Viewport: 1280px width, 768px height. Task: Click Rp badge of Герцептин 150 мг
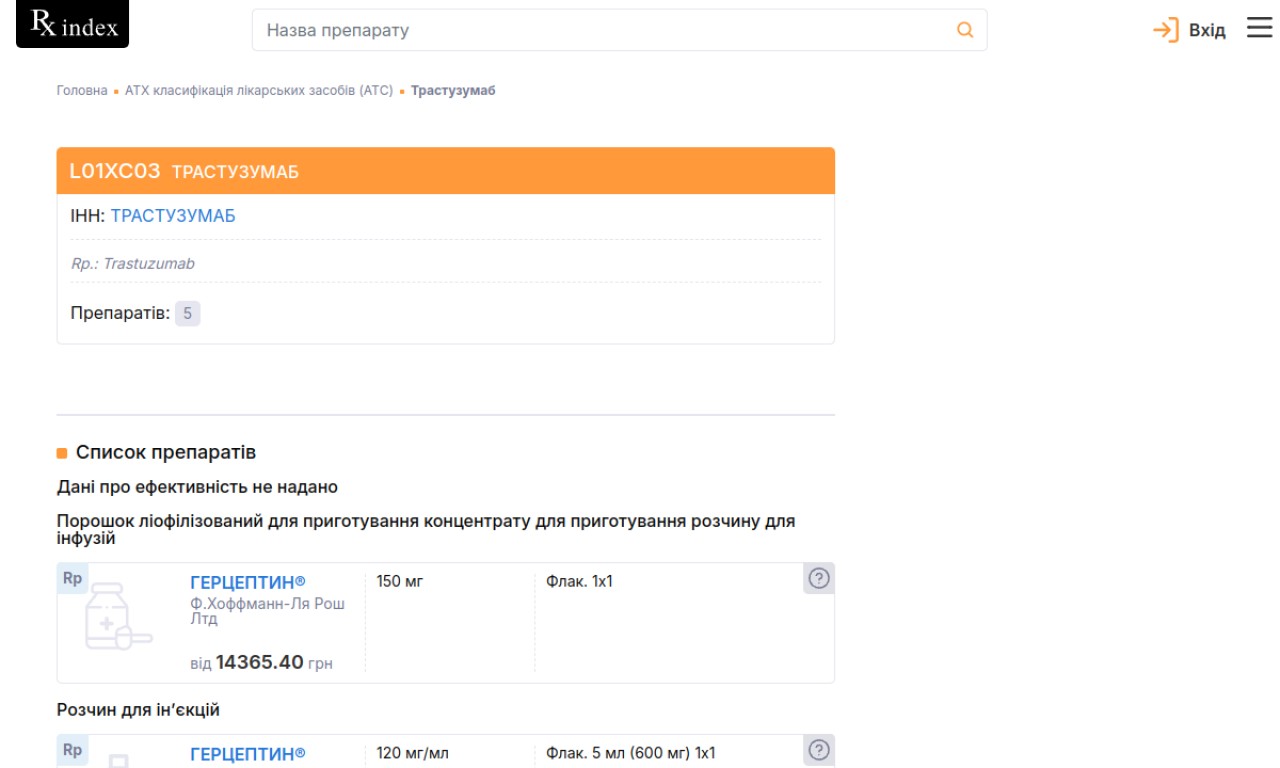pyautogui.click(x=73, y=579)
